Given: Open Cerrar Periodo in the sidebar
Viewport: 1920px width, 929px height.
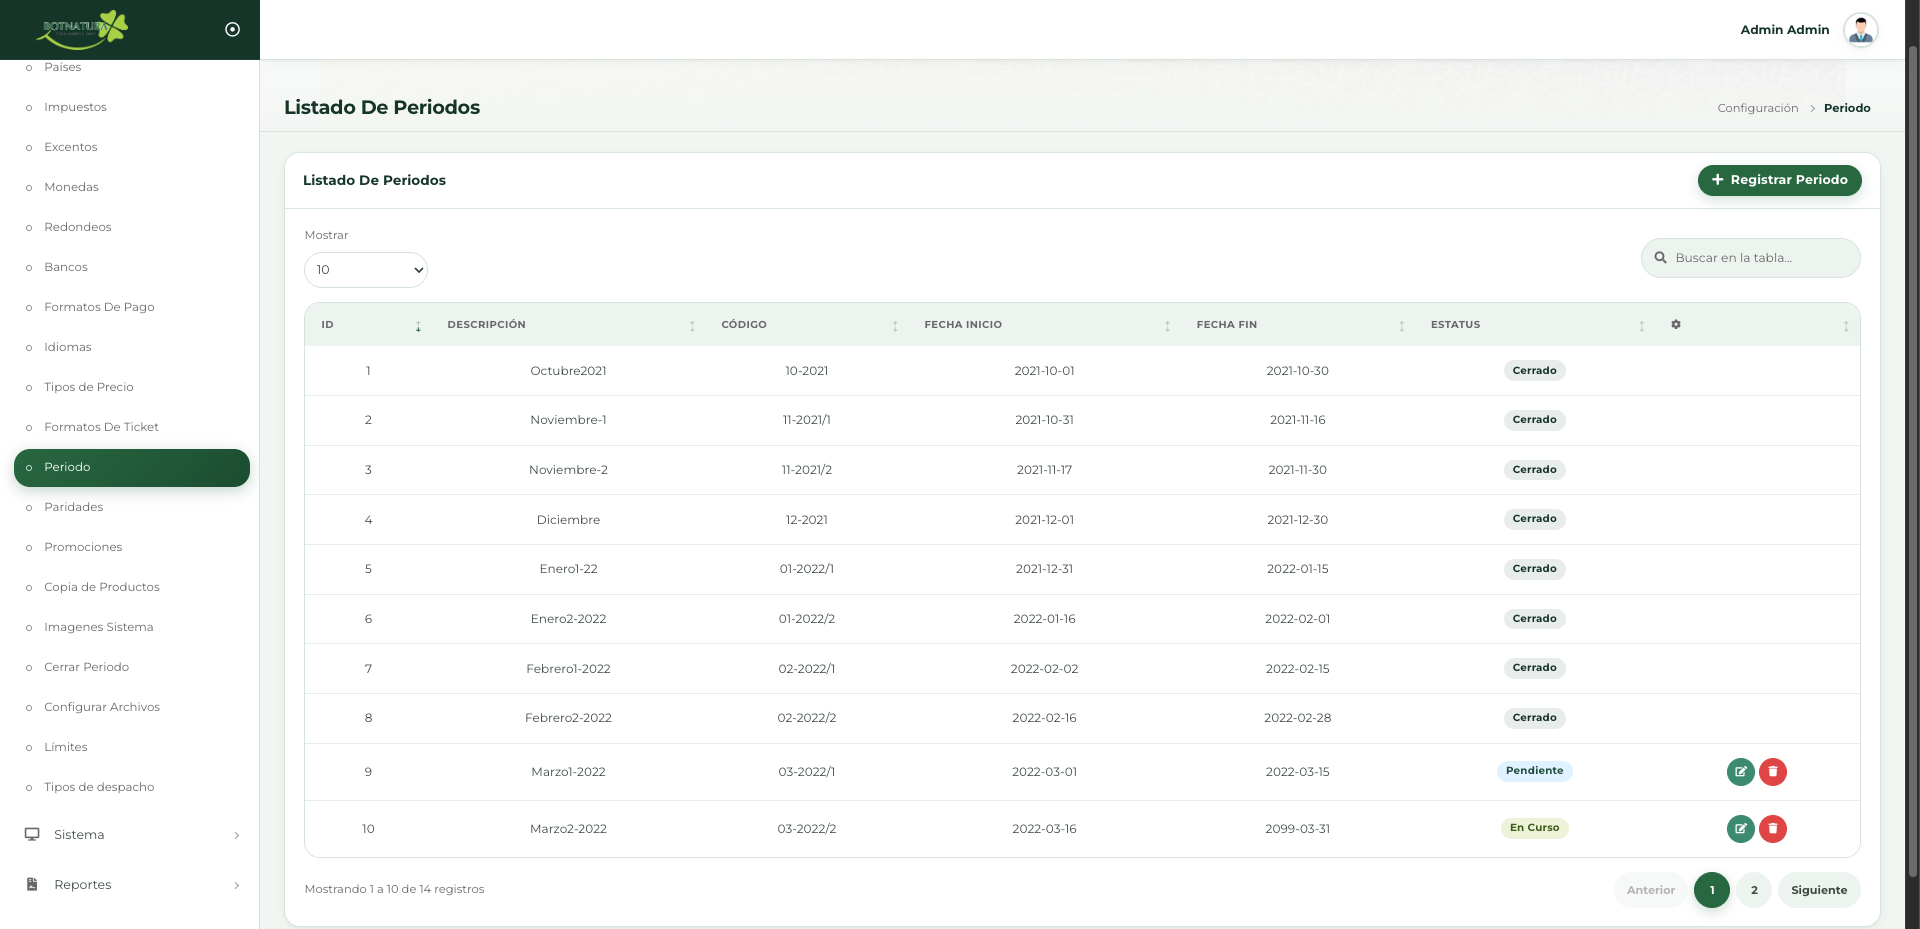Looking at the screenshot, I should click(x=87, y=667).
